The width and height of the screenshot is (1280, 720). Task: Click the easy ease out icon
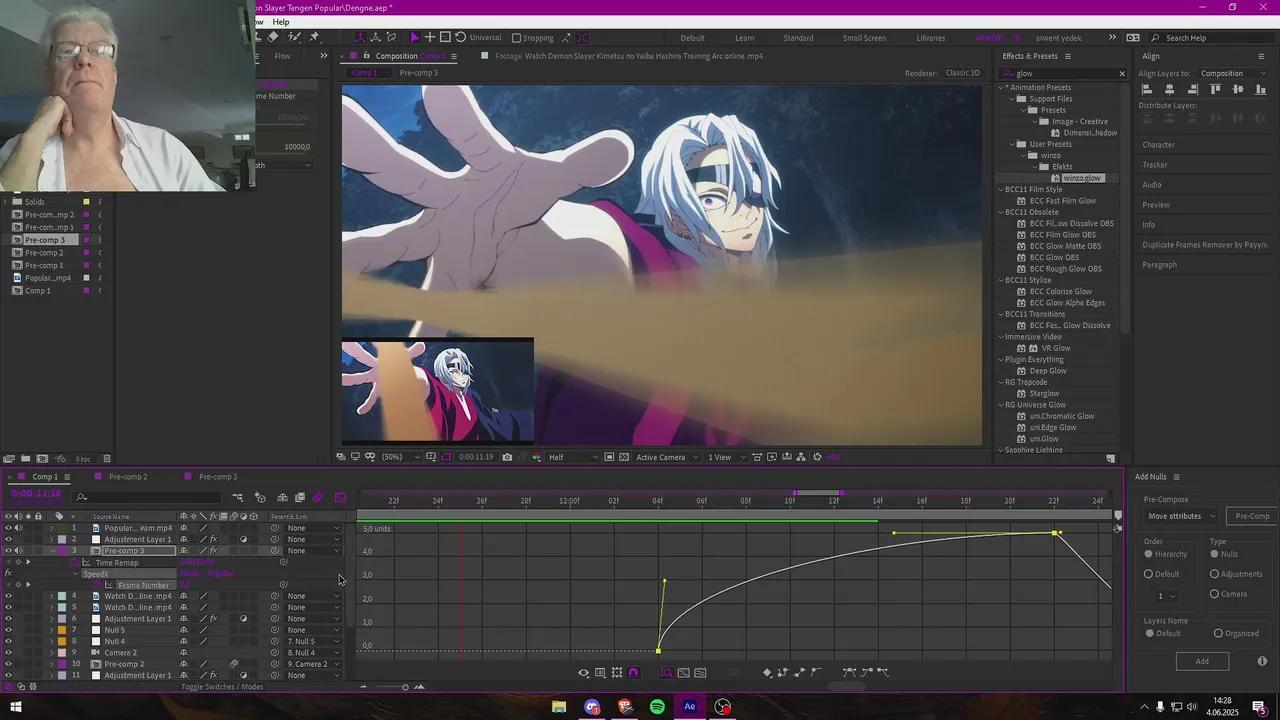click(x=884, y=673)
